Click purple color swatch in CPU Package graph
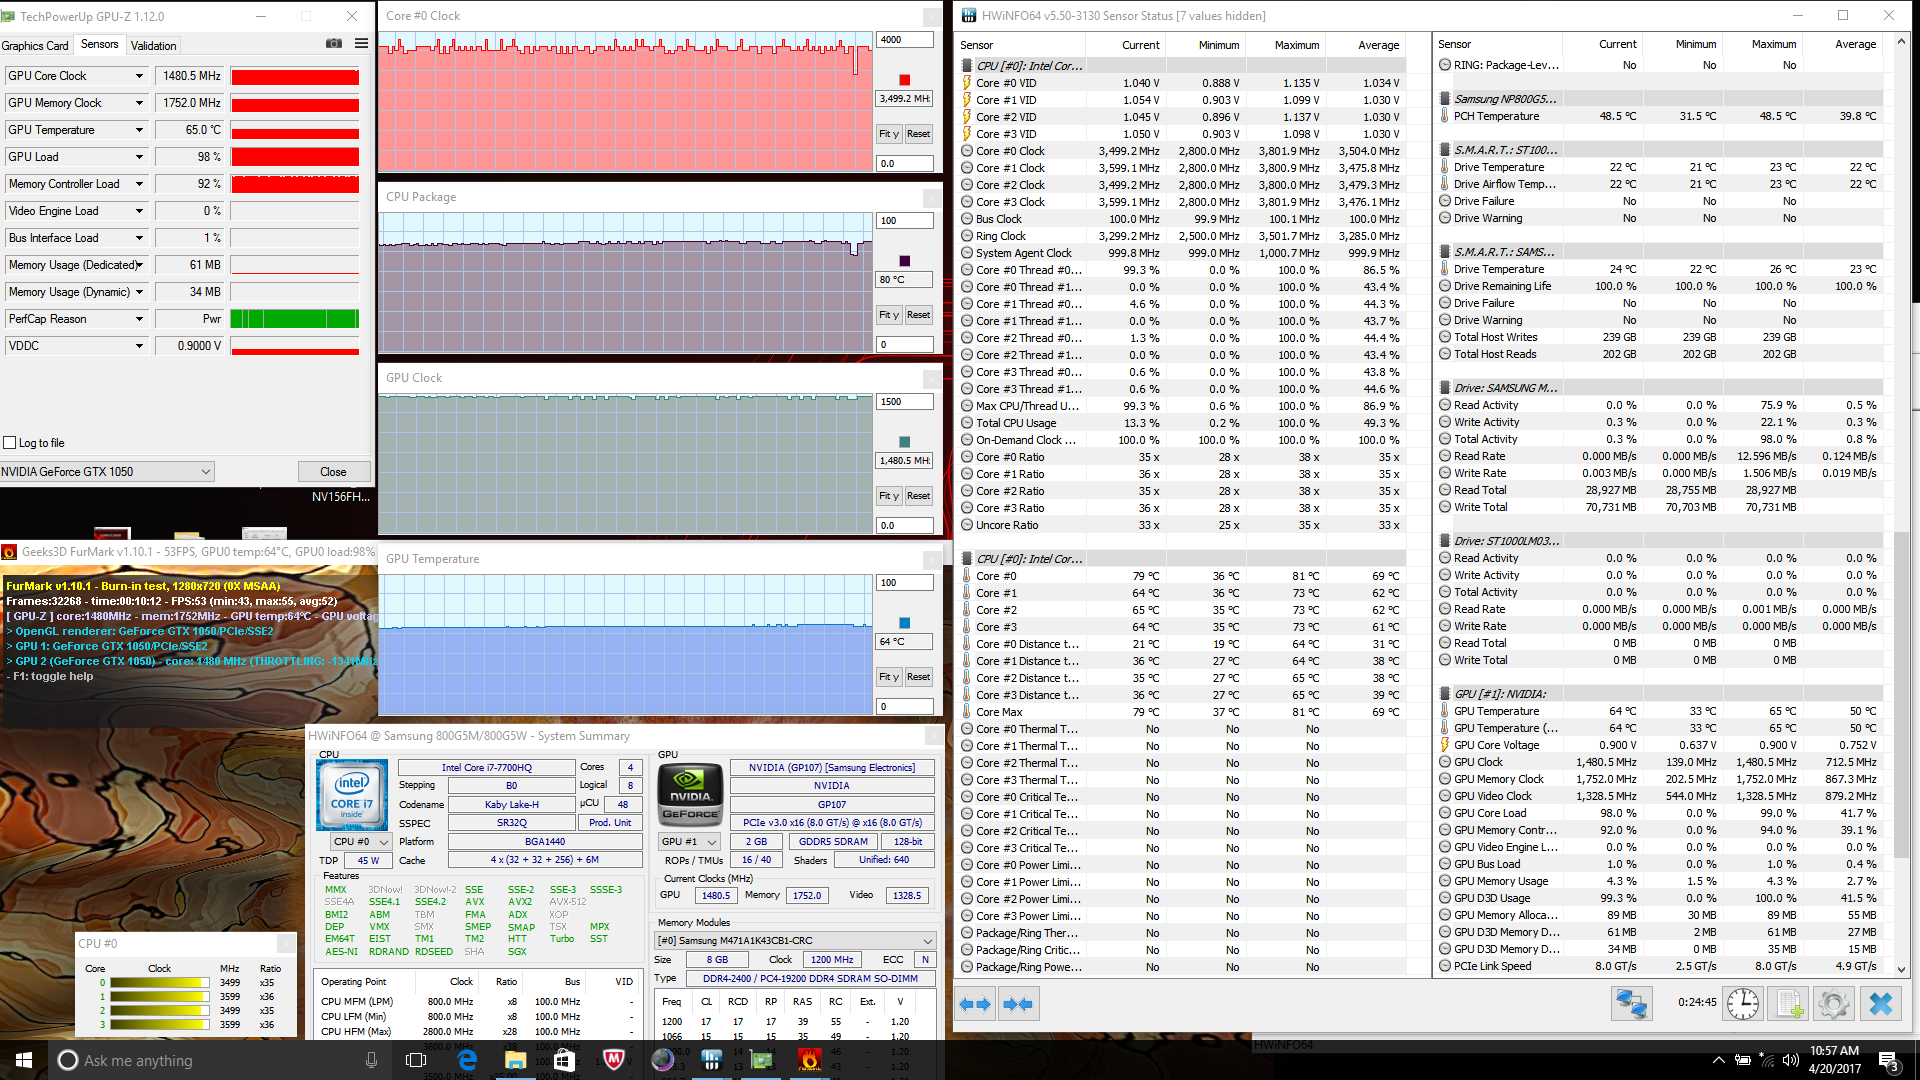The height and width of the screenshot is (1080, 1920). pyautogui.click(x=905, y=261)
